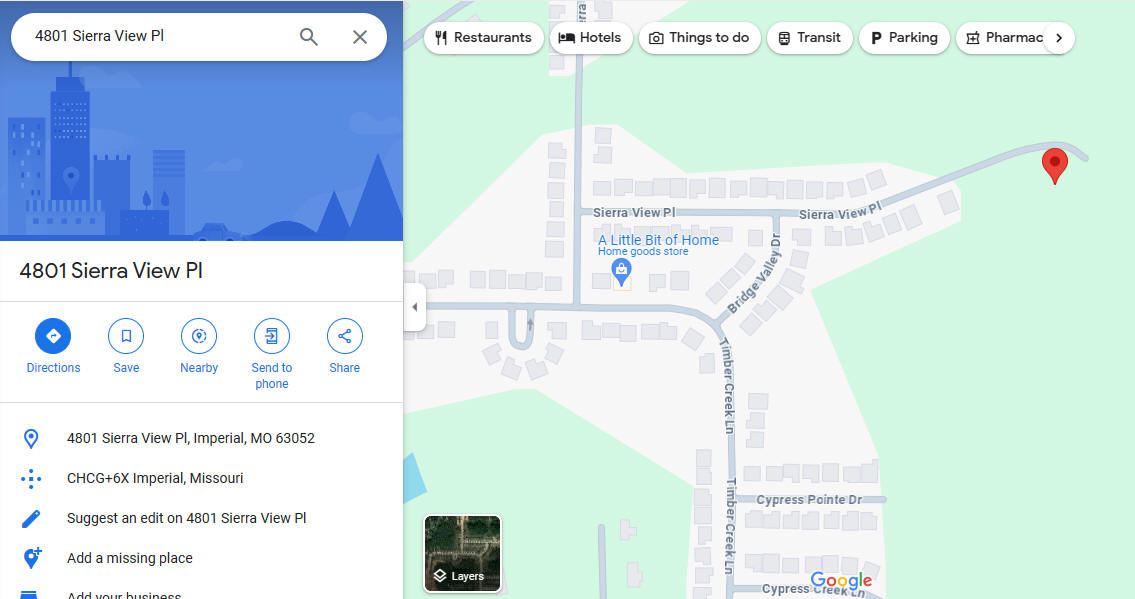Click the red destination pin on map

1055,166
